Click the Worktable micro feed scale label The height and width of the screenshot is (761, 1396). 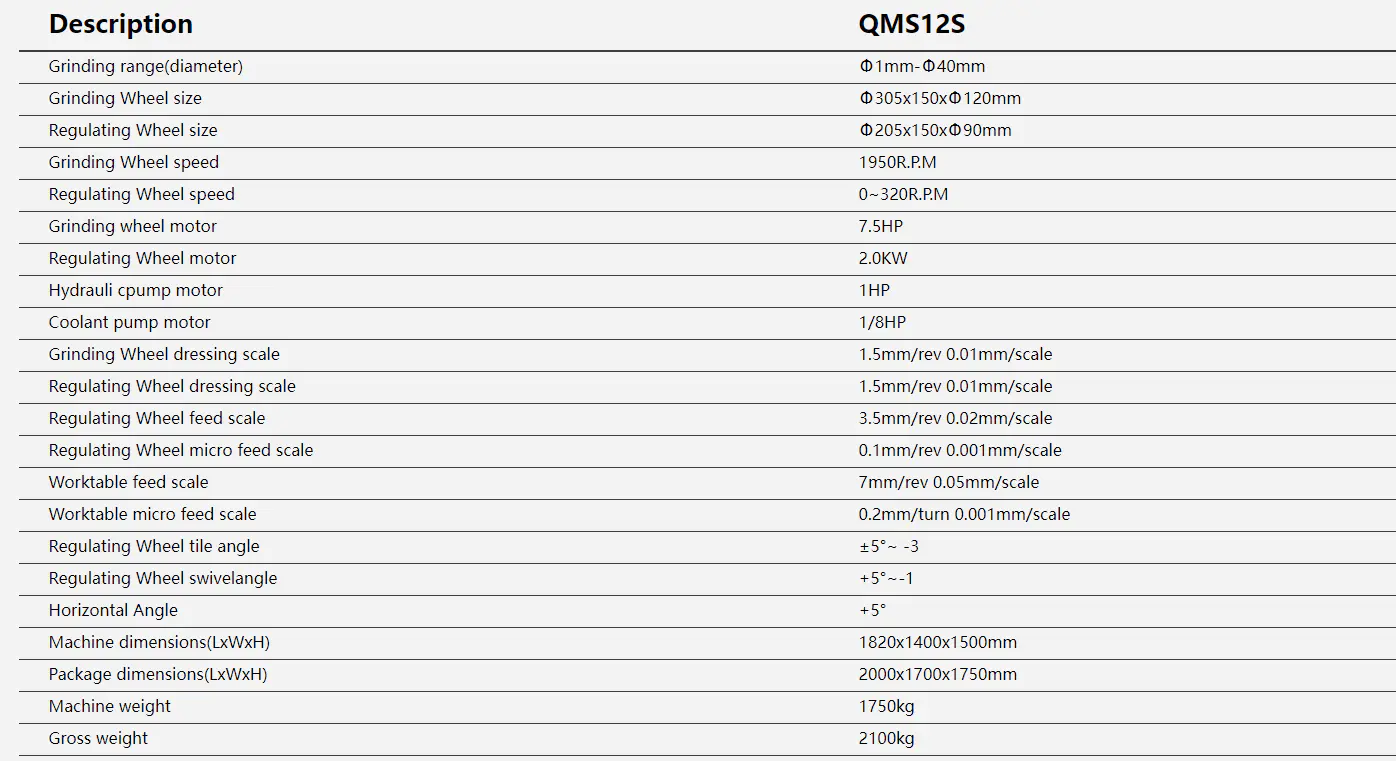[153, 514]
